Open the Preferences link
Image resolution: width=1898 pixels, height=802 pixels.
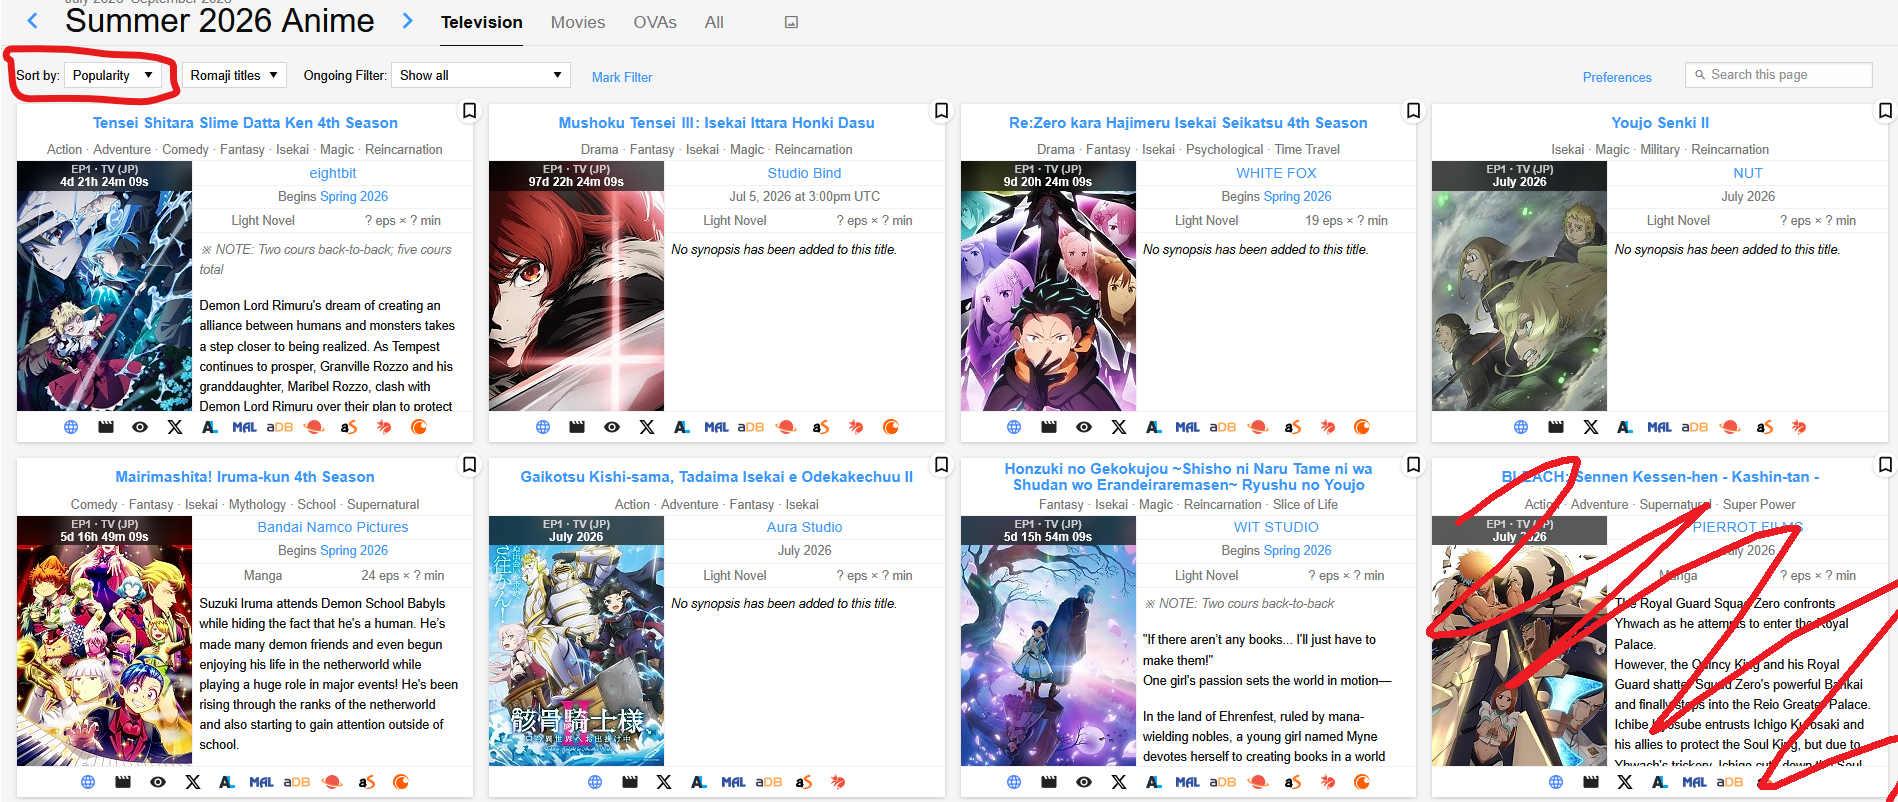[1617, 77]
